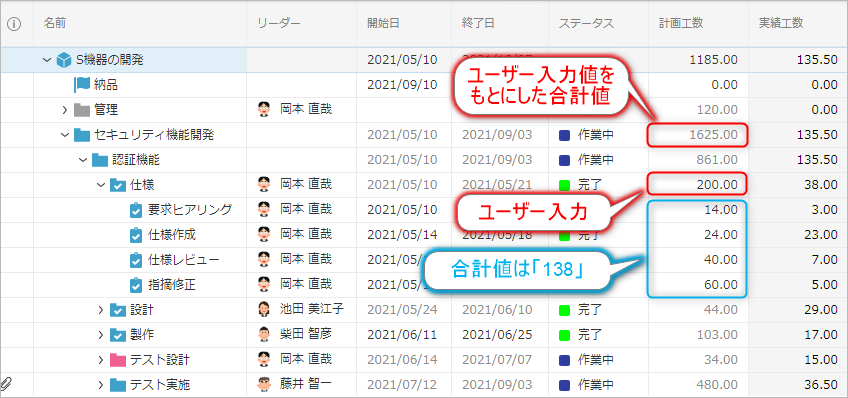The height and width of the screenshot is (398, 848).
Task: Click the gray 管理 folder icon
Action: 81,110
